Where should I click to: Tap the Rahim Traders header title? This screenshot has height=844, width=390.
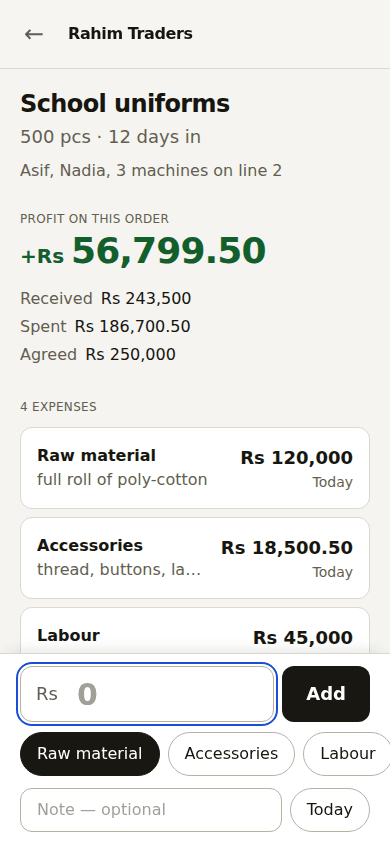click(x=130, y=34)
